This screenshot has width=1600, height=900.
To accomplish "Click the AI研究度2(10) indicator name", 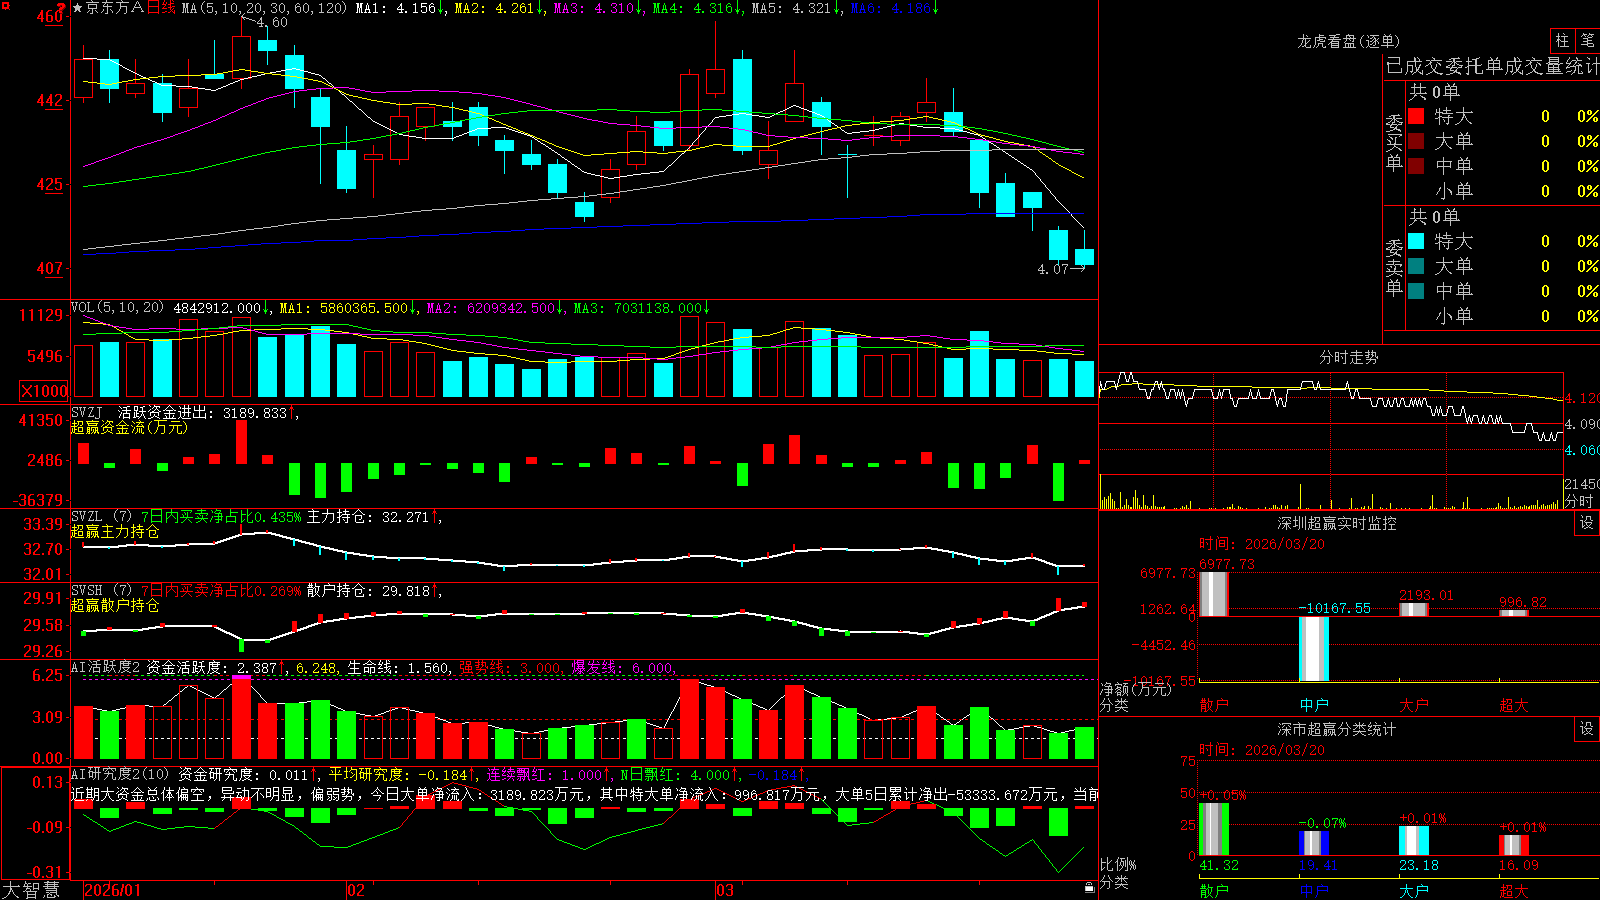I will (120, 774).
